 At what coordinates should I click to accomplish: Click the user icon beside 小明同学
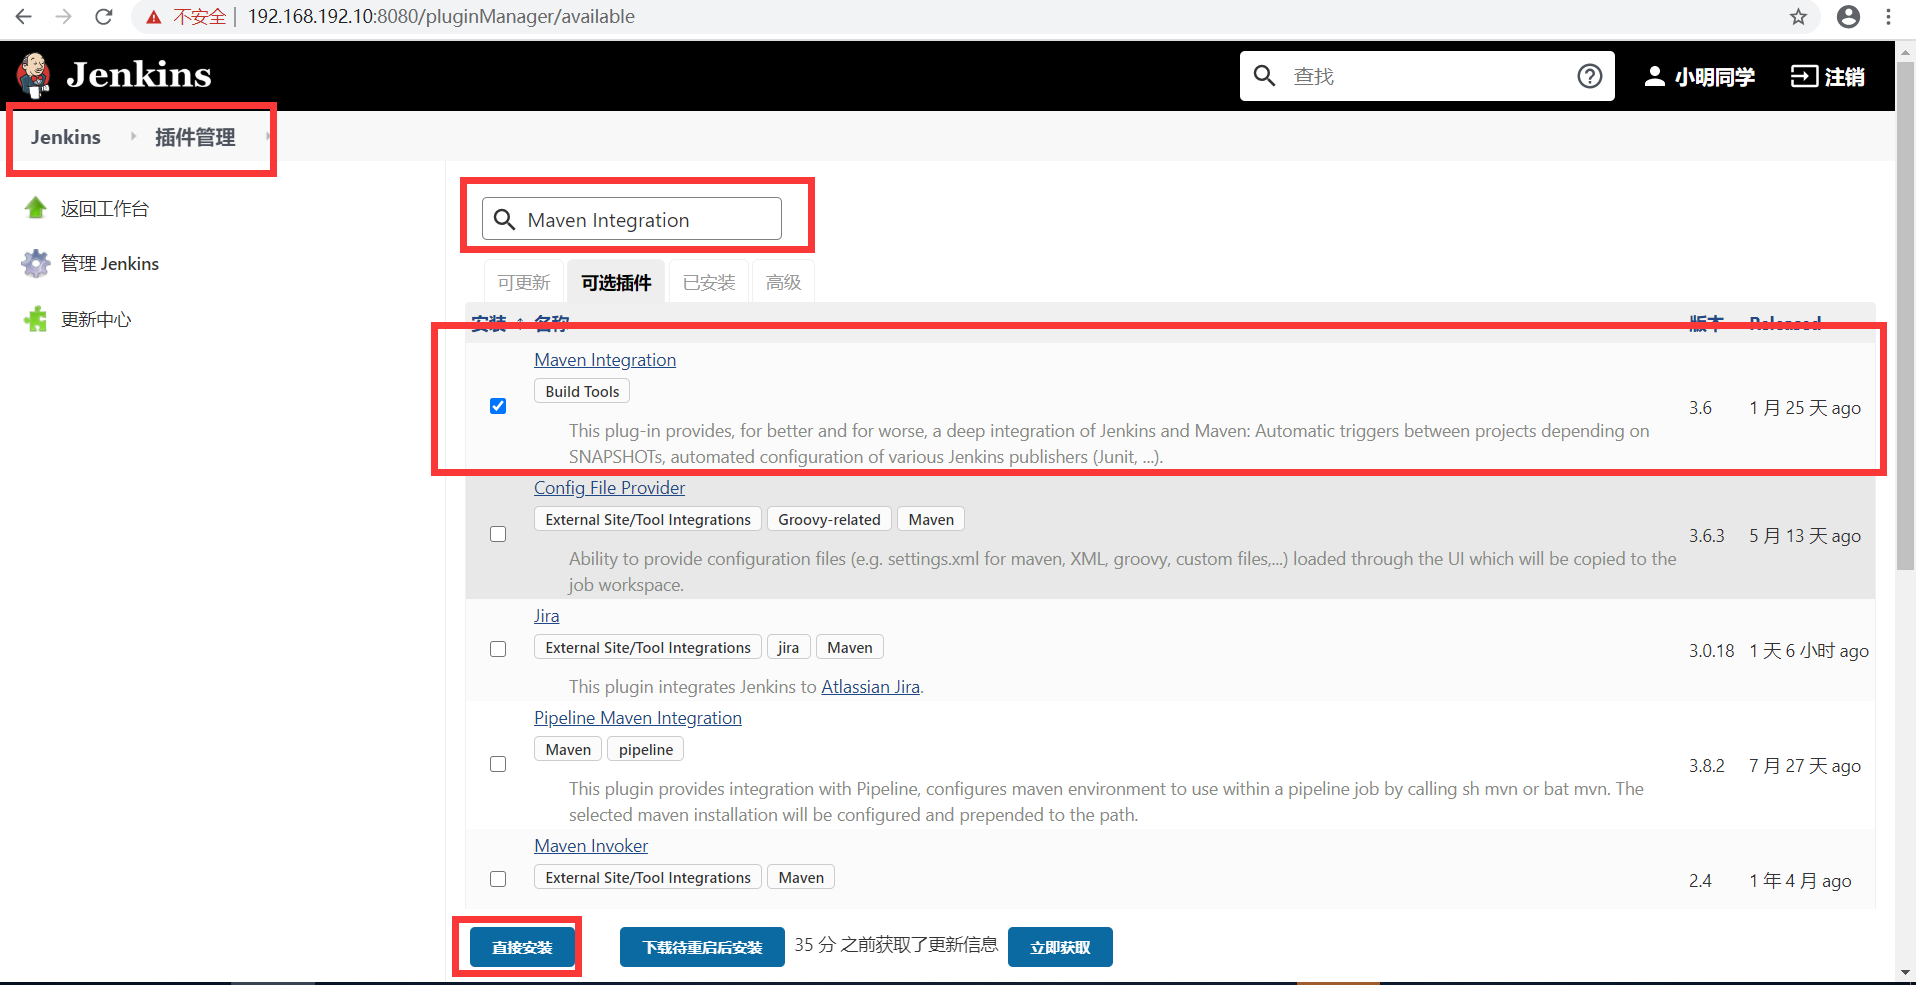point(1654,76)
